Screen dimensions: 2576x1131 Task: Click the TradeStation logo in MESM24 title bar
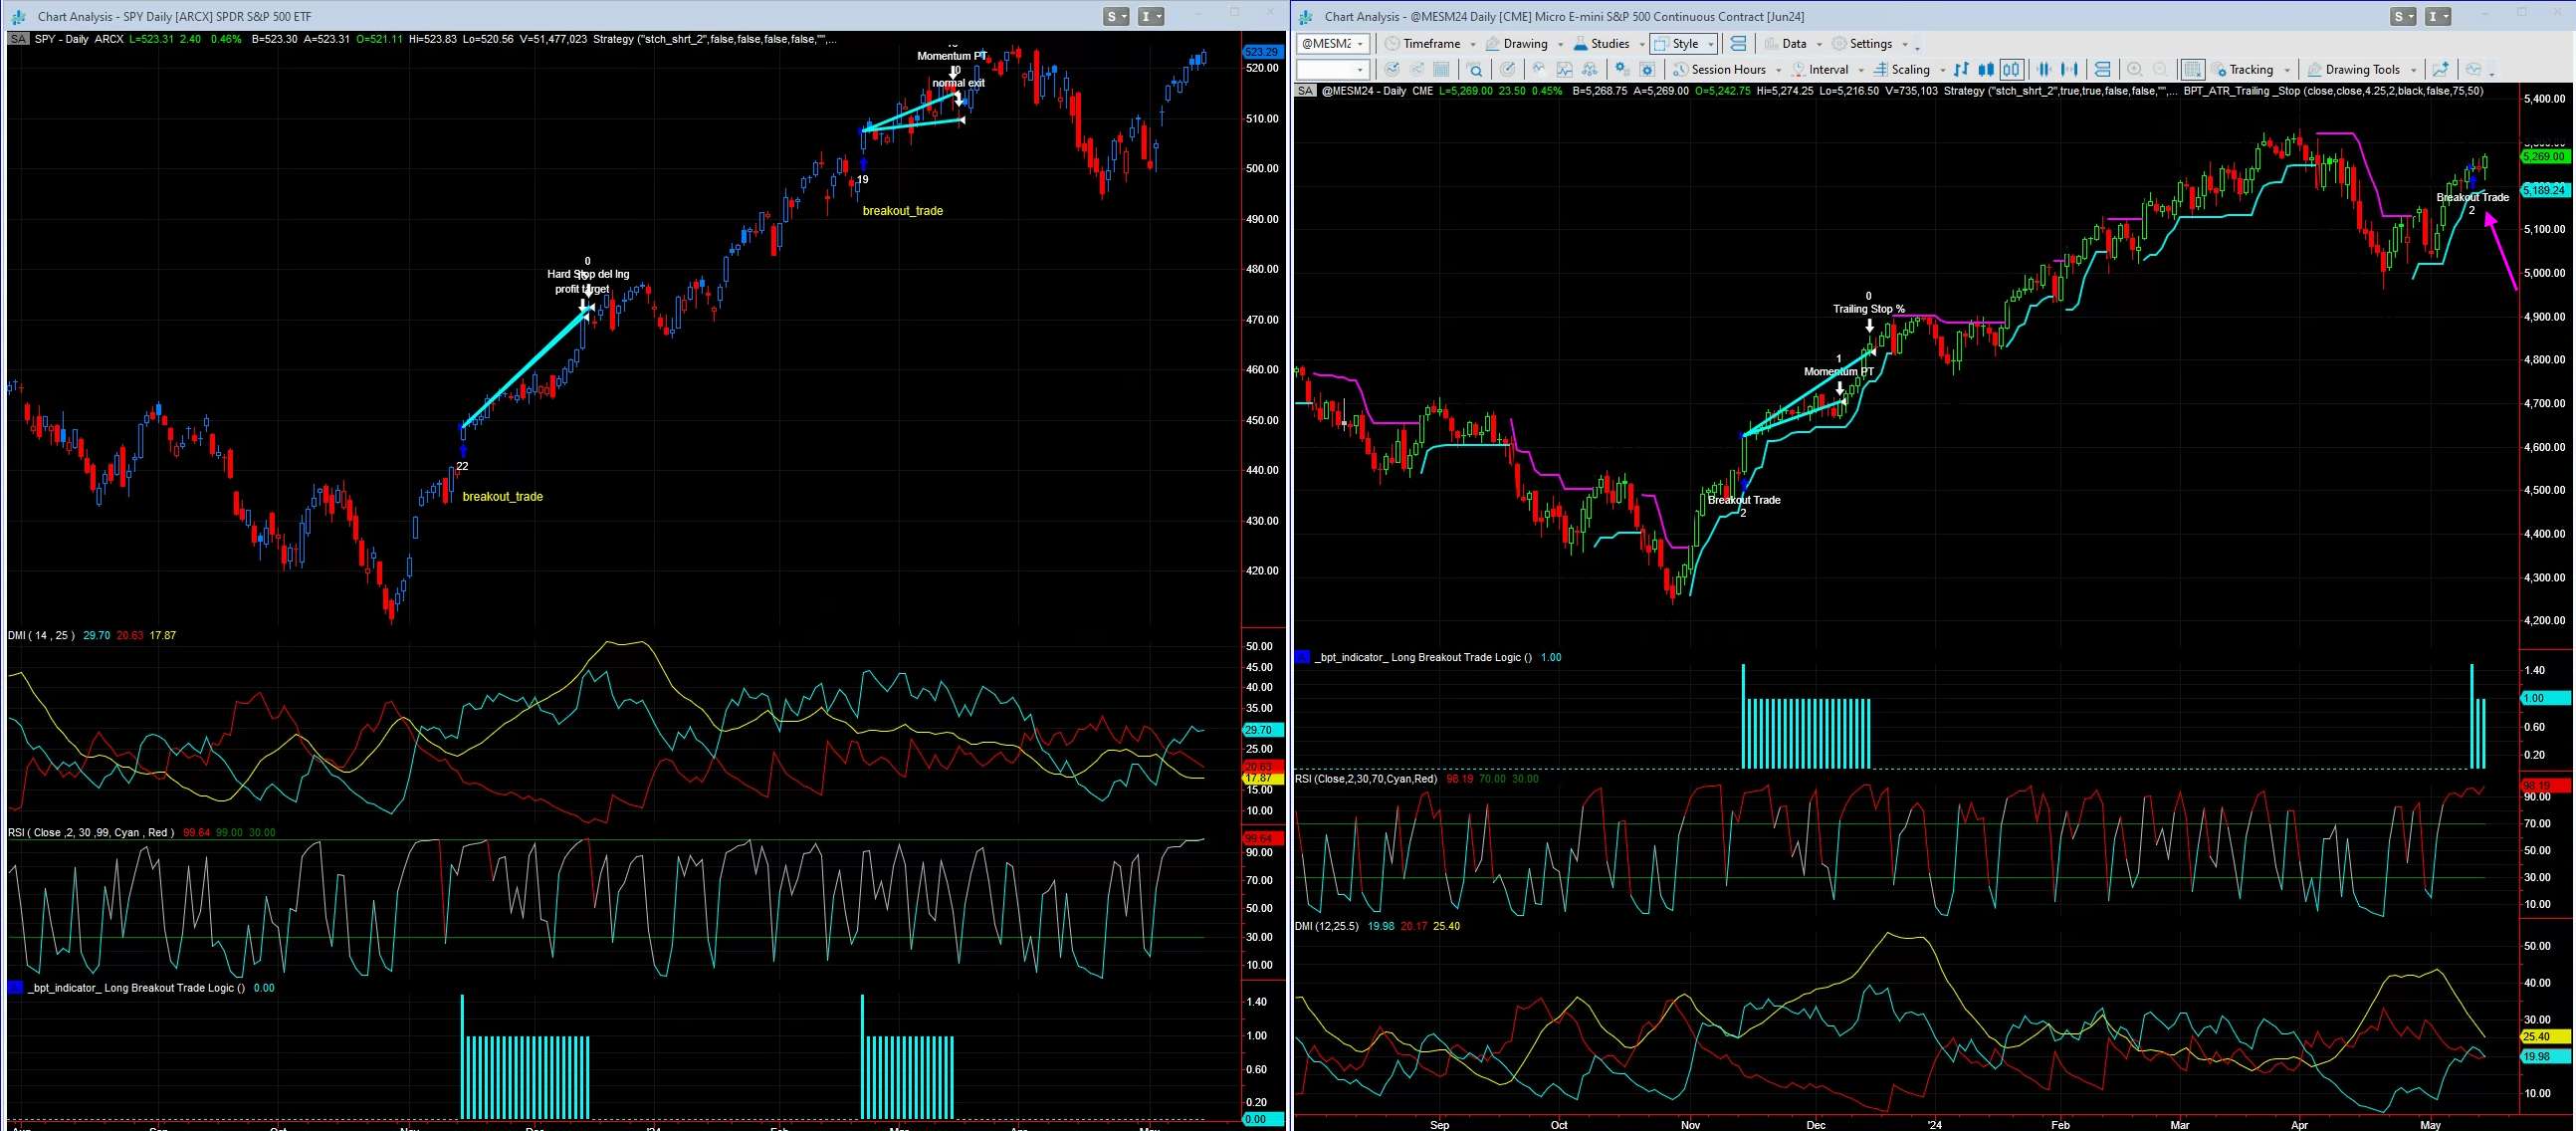pos(1306,16)
